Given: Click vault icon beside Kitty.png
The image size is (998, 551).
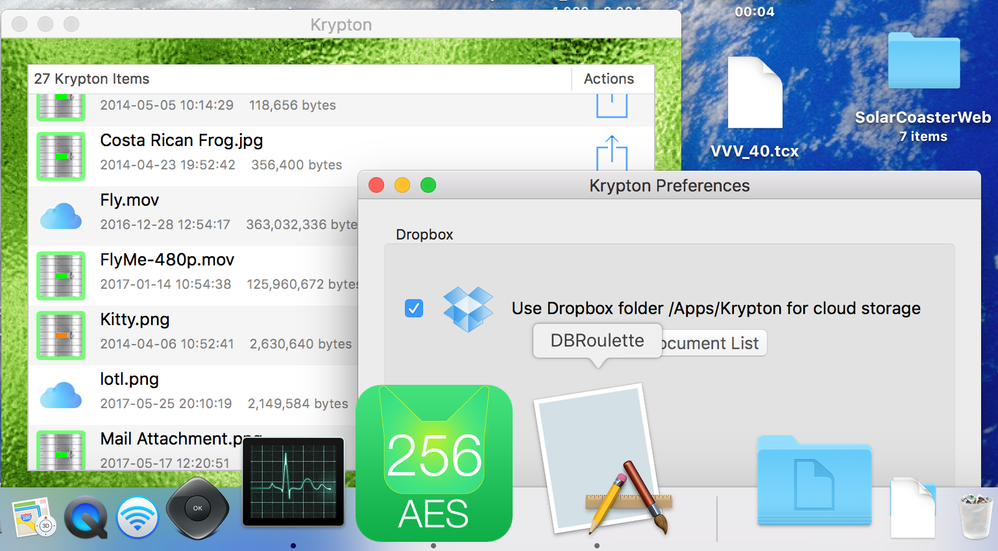Looking at the screenshot, I should 60,335.
